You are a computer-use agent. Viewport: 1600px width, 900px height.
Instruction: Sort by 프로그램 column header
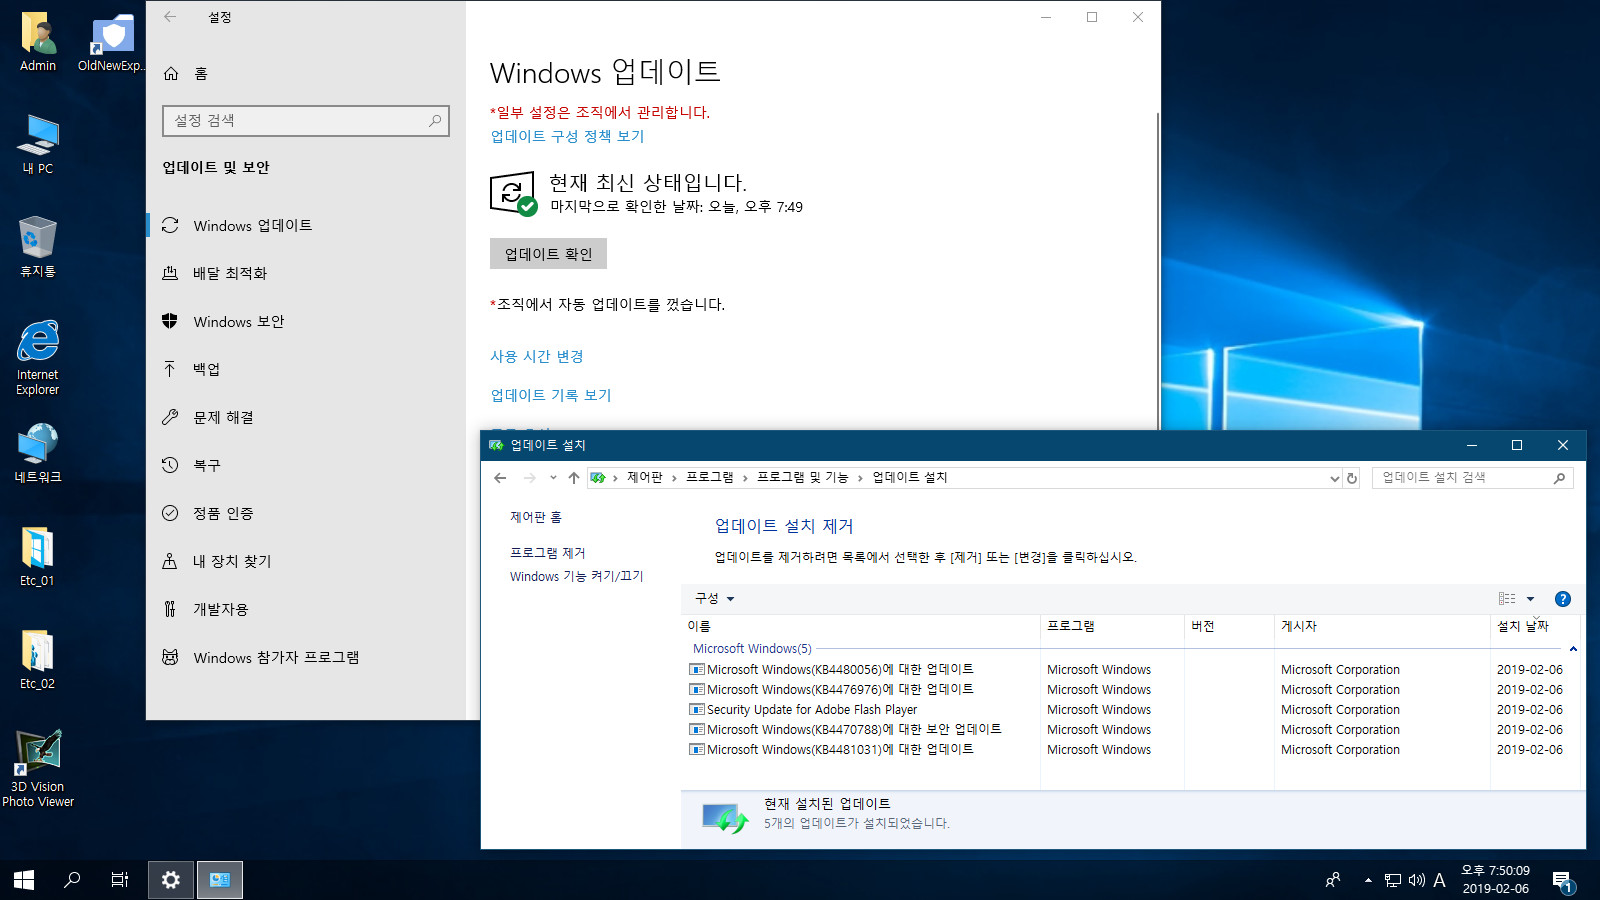point(1112,626)
